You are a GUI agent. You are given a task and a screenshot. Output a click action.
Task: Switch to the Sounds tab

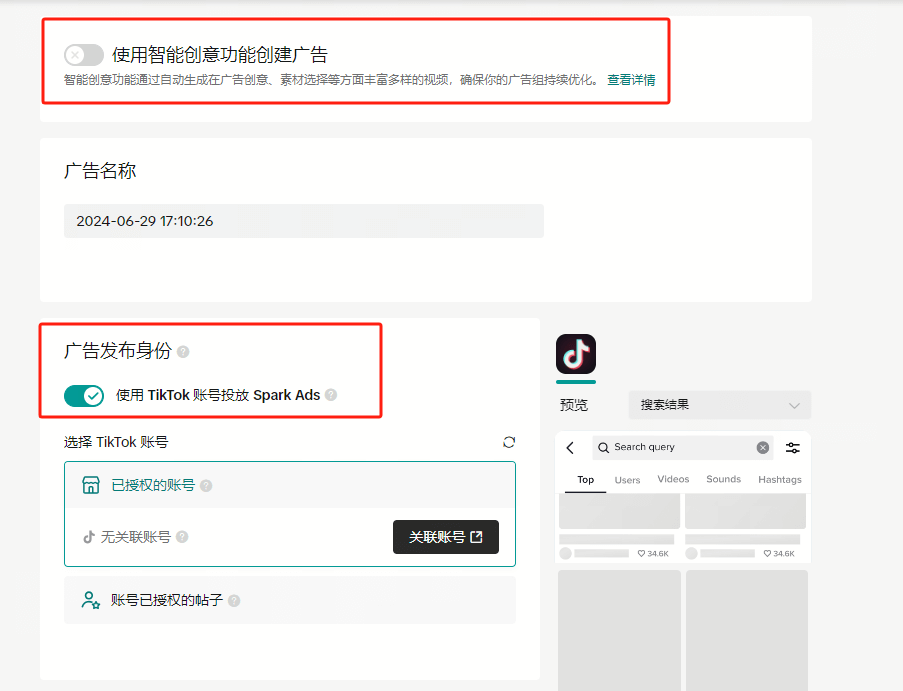click(723, 479)
